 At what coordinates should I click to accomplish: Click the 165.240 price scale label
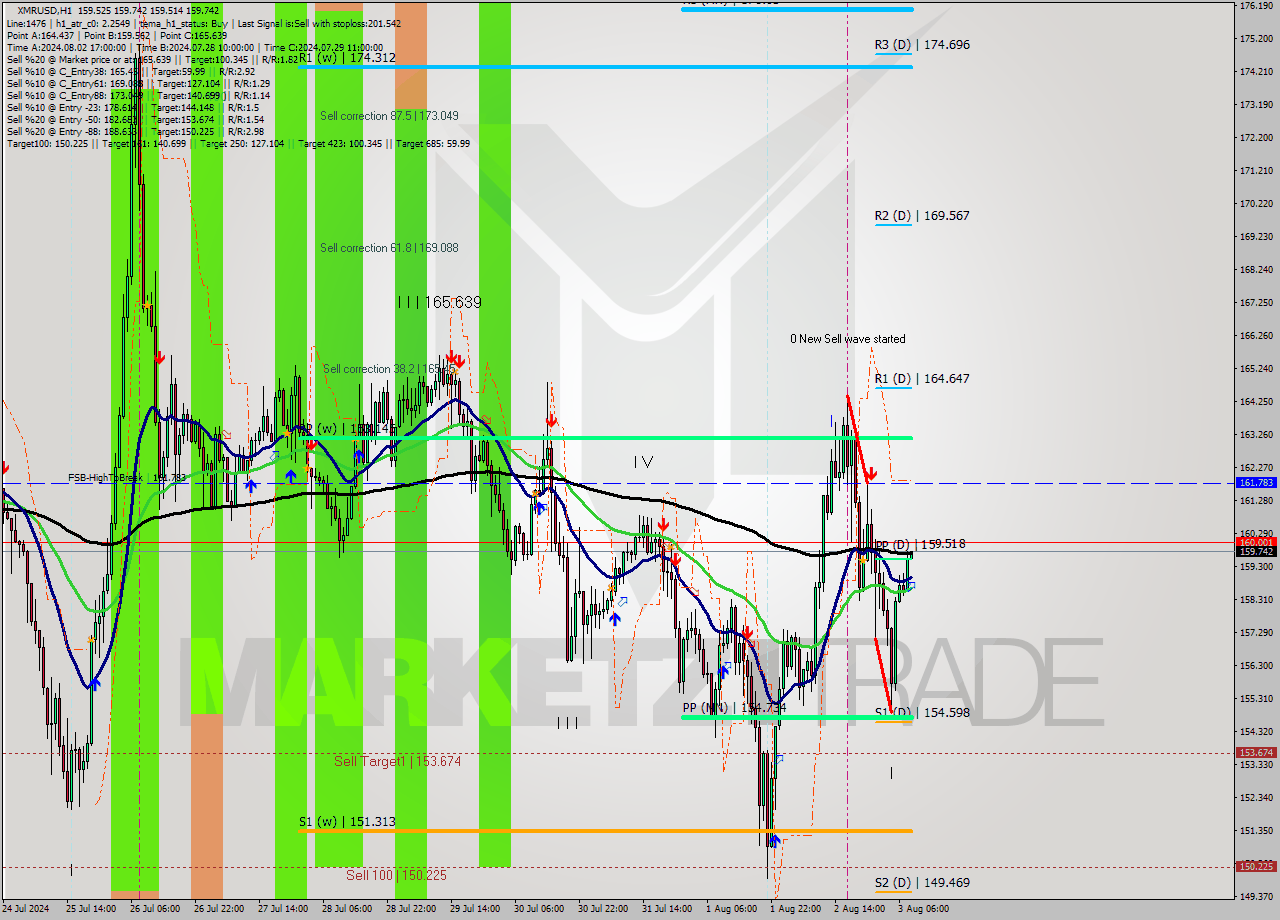coord(1256,368)
